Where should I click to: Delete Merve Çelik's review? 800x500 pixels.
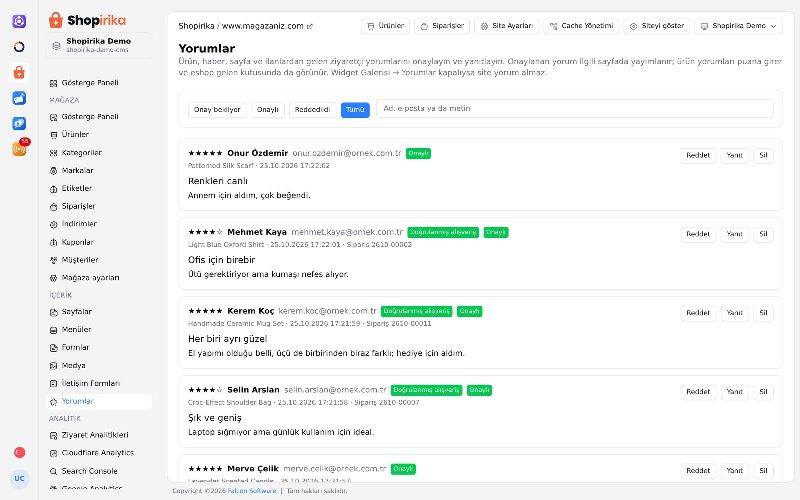[x=763, y=471]
